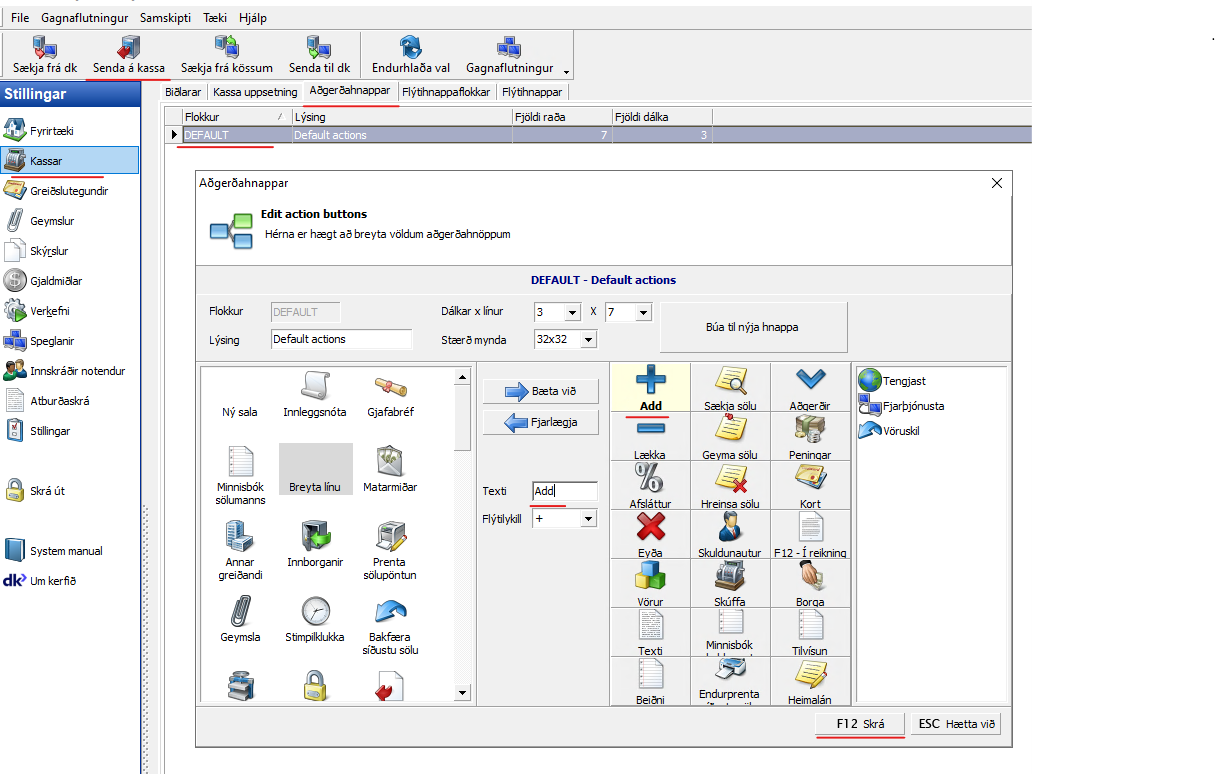Click the Eyða red X icon
The image size is (1215, 774).
650,527
